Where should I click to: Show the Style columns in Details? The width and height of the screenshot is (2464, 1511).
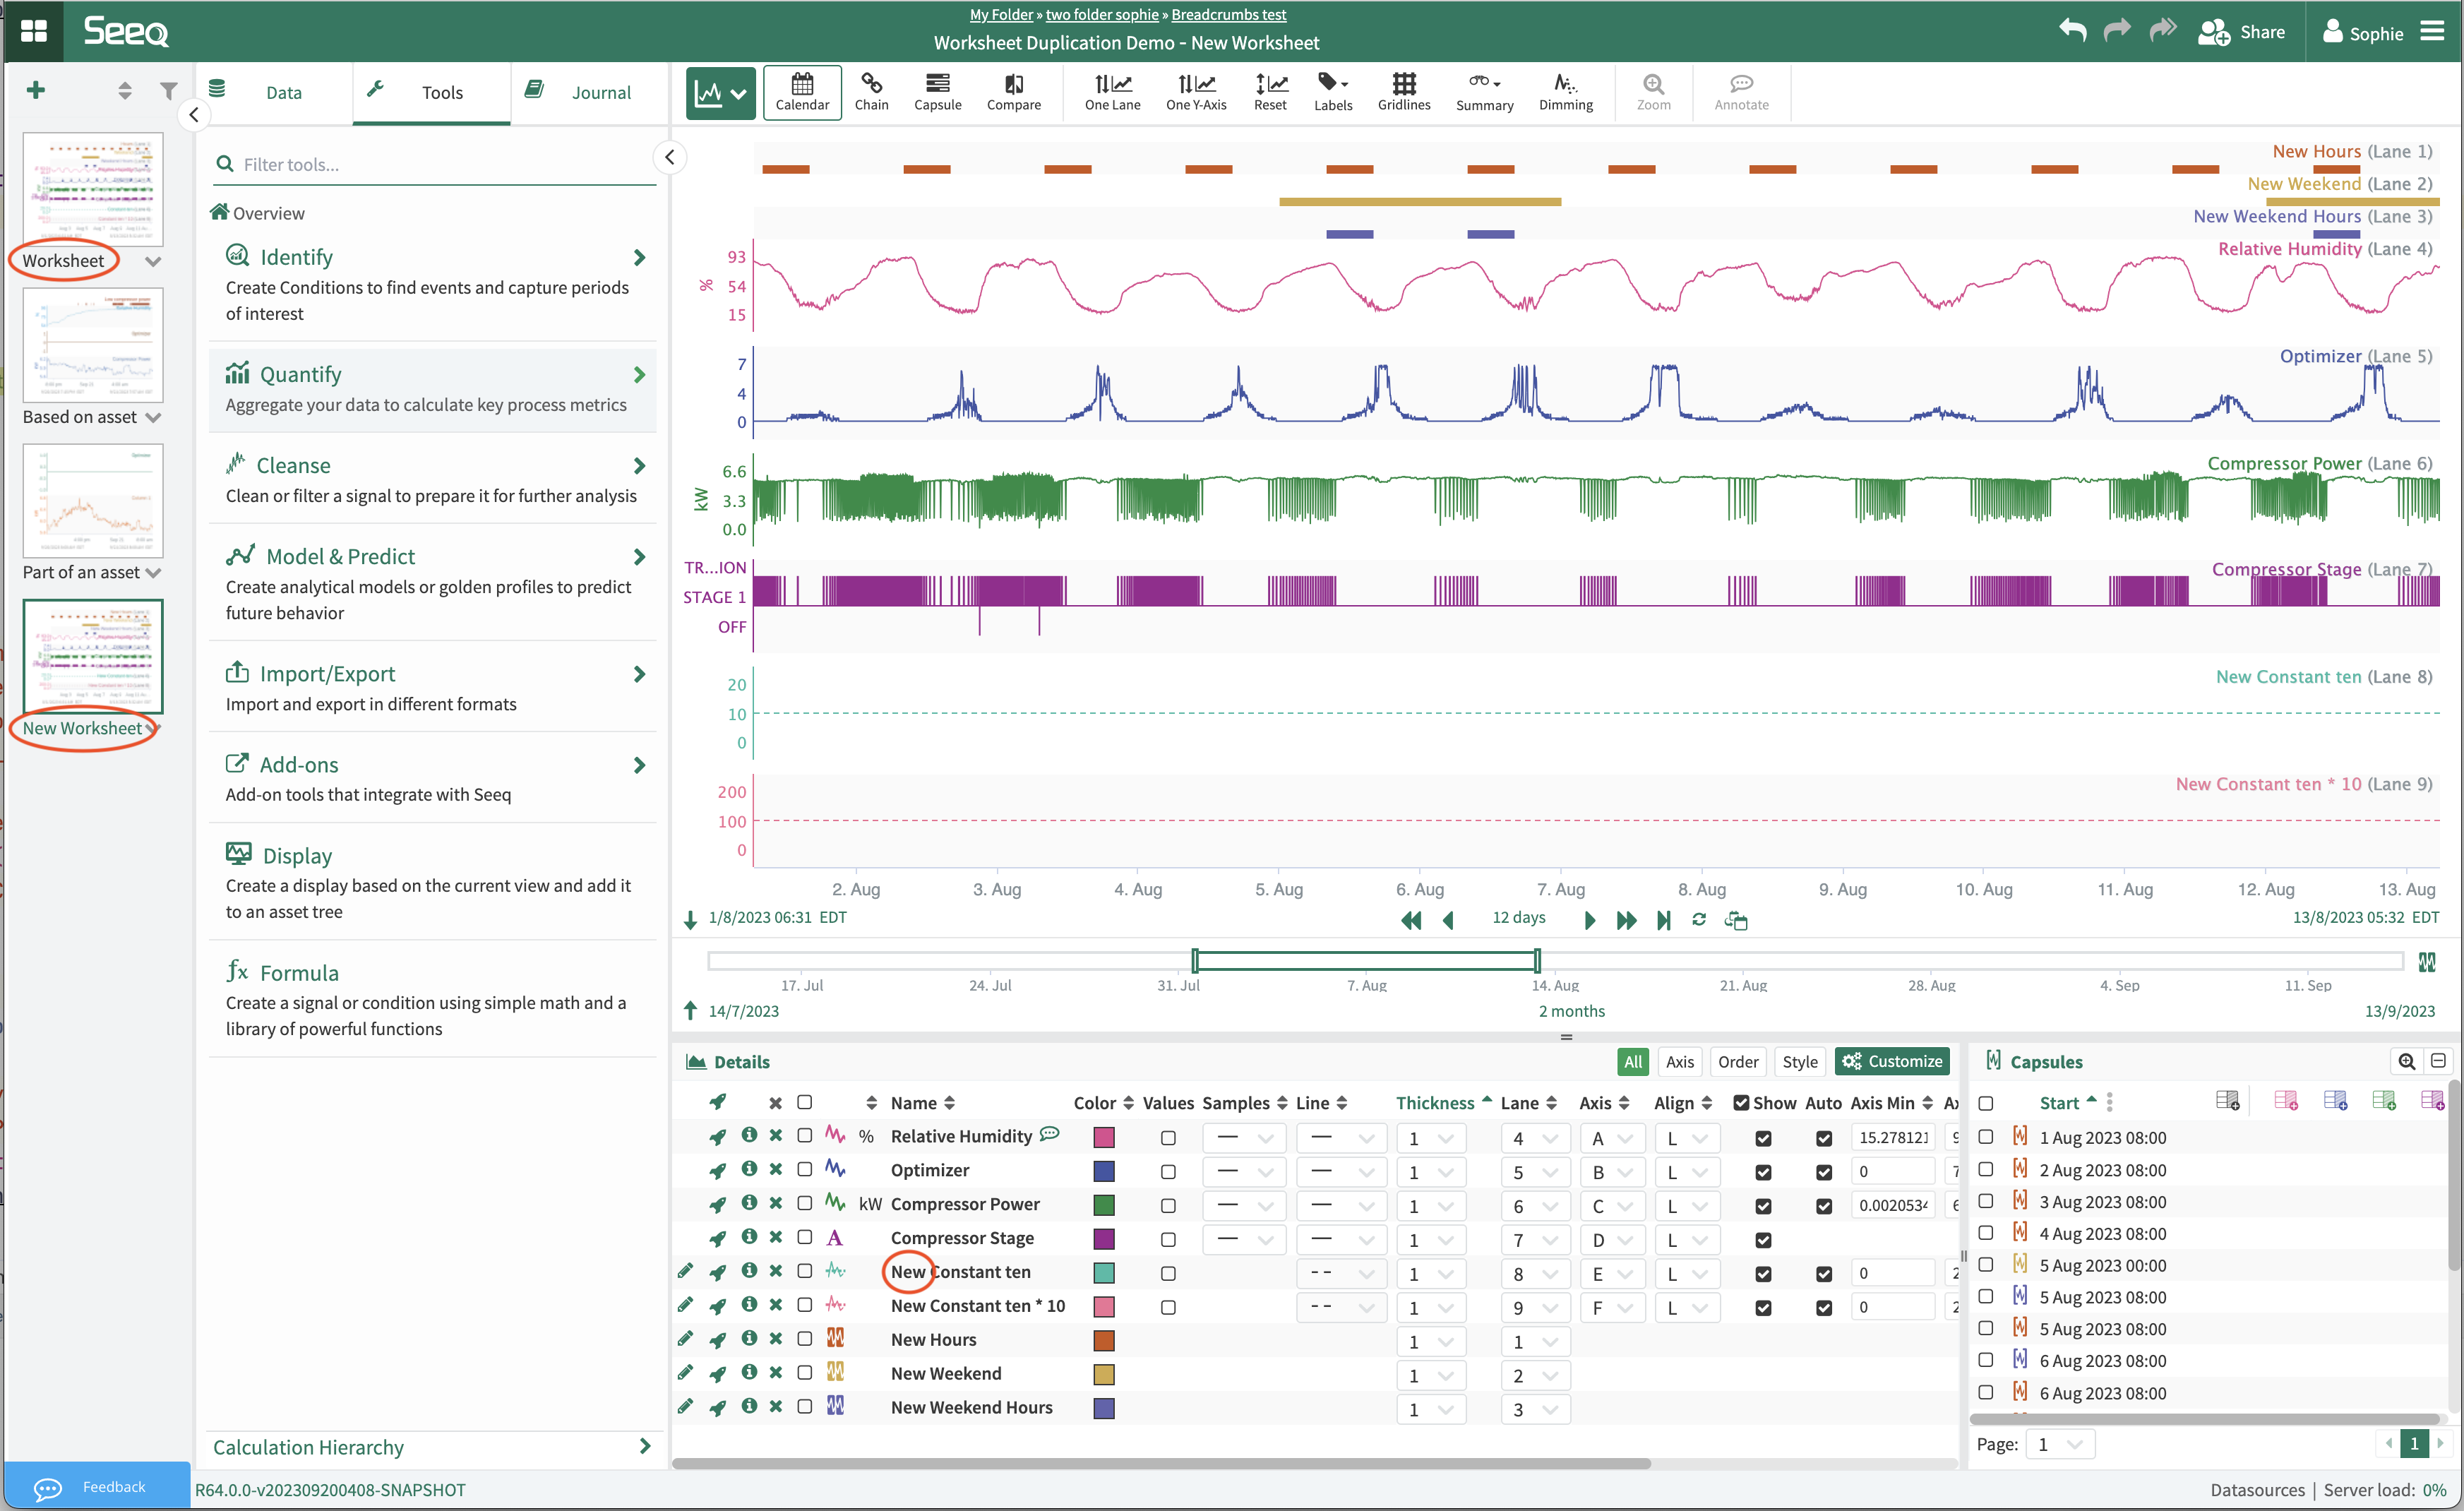(1799, 1061)
